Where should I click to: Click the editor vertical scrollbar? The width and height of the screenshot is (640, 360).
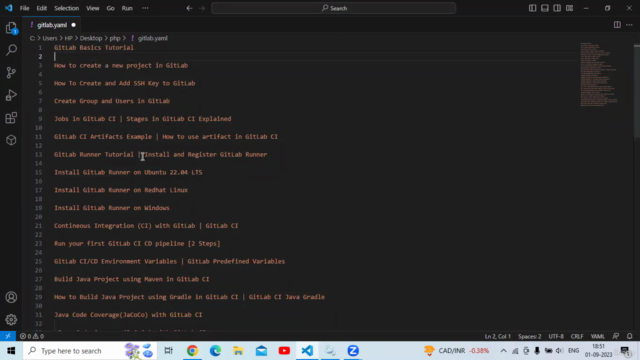[x=637, y=90]
